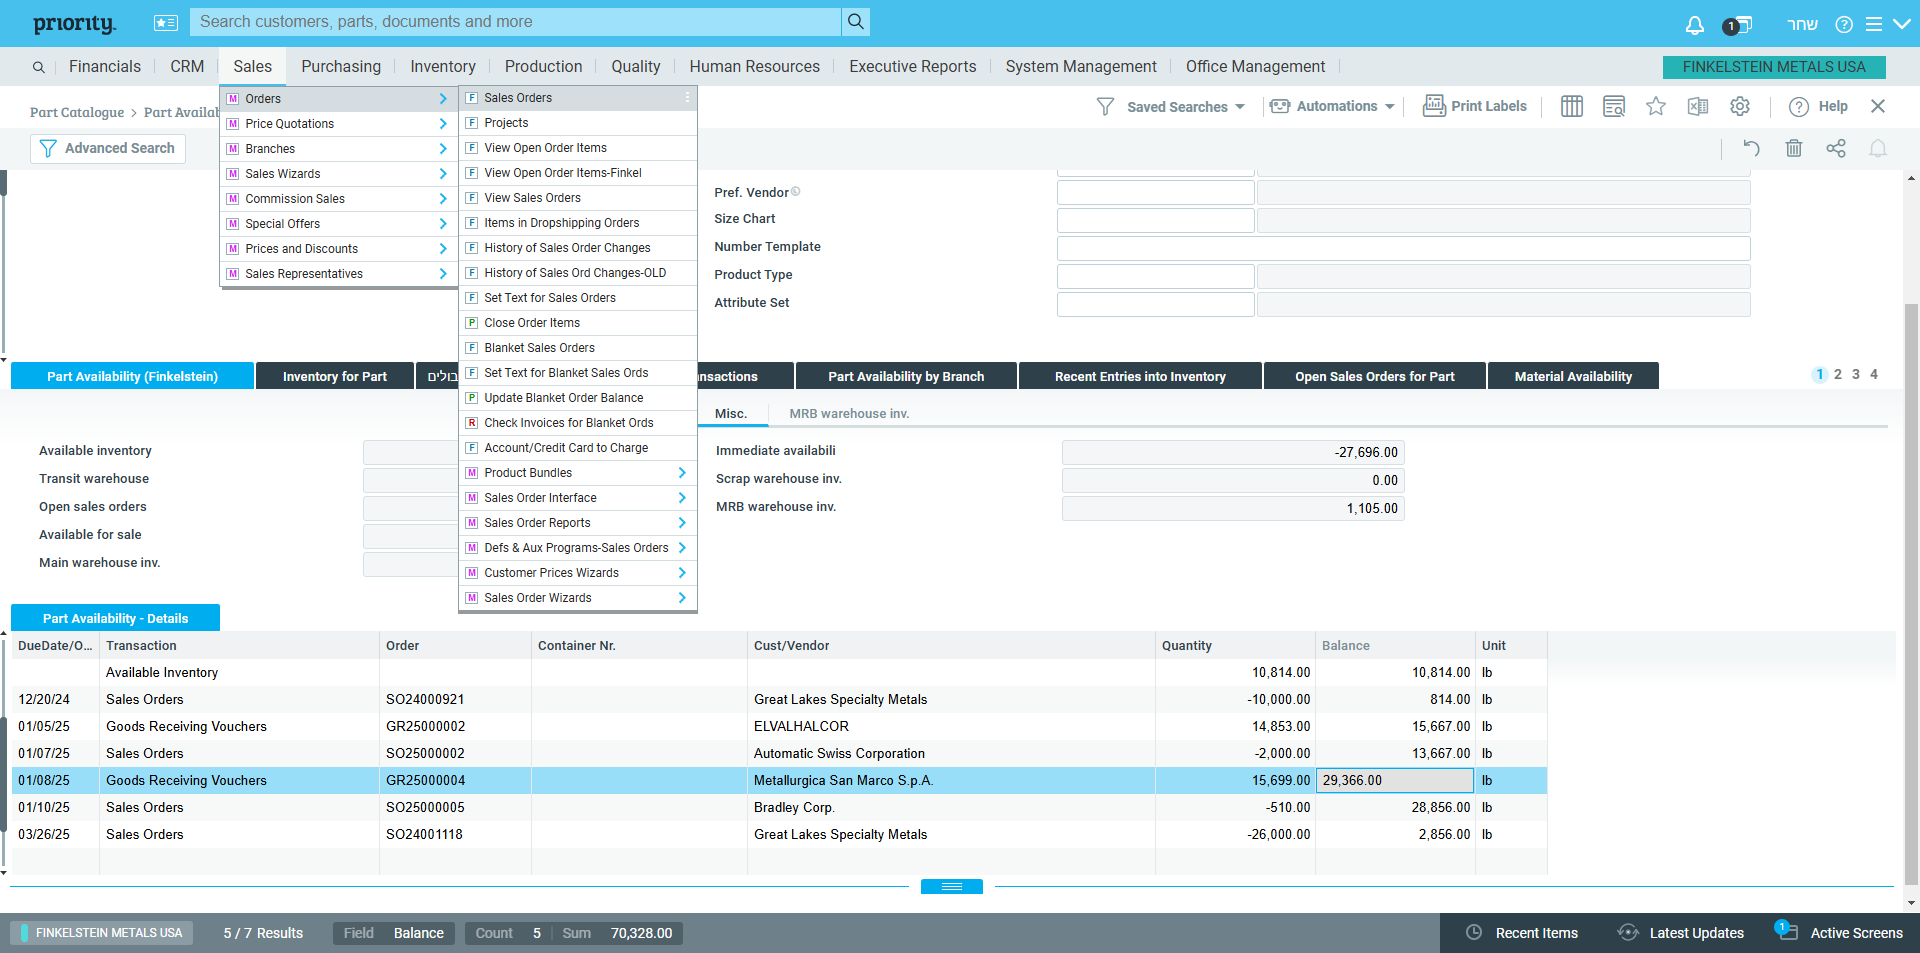Click order number SO24000921

425,699
